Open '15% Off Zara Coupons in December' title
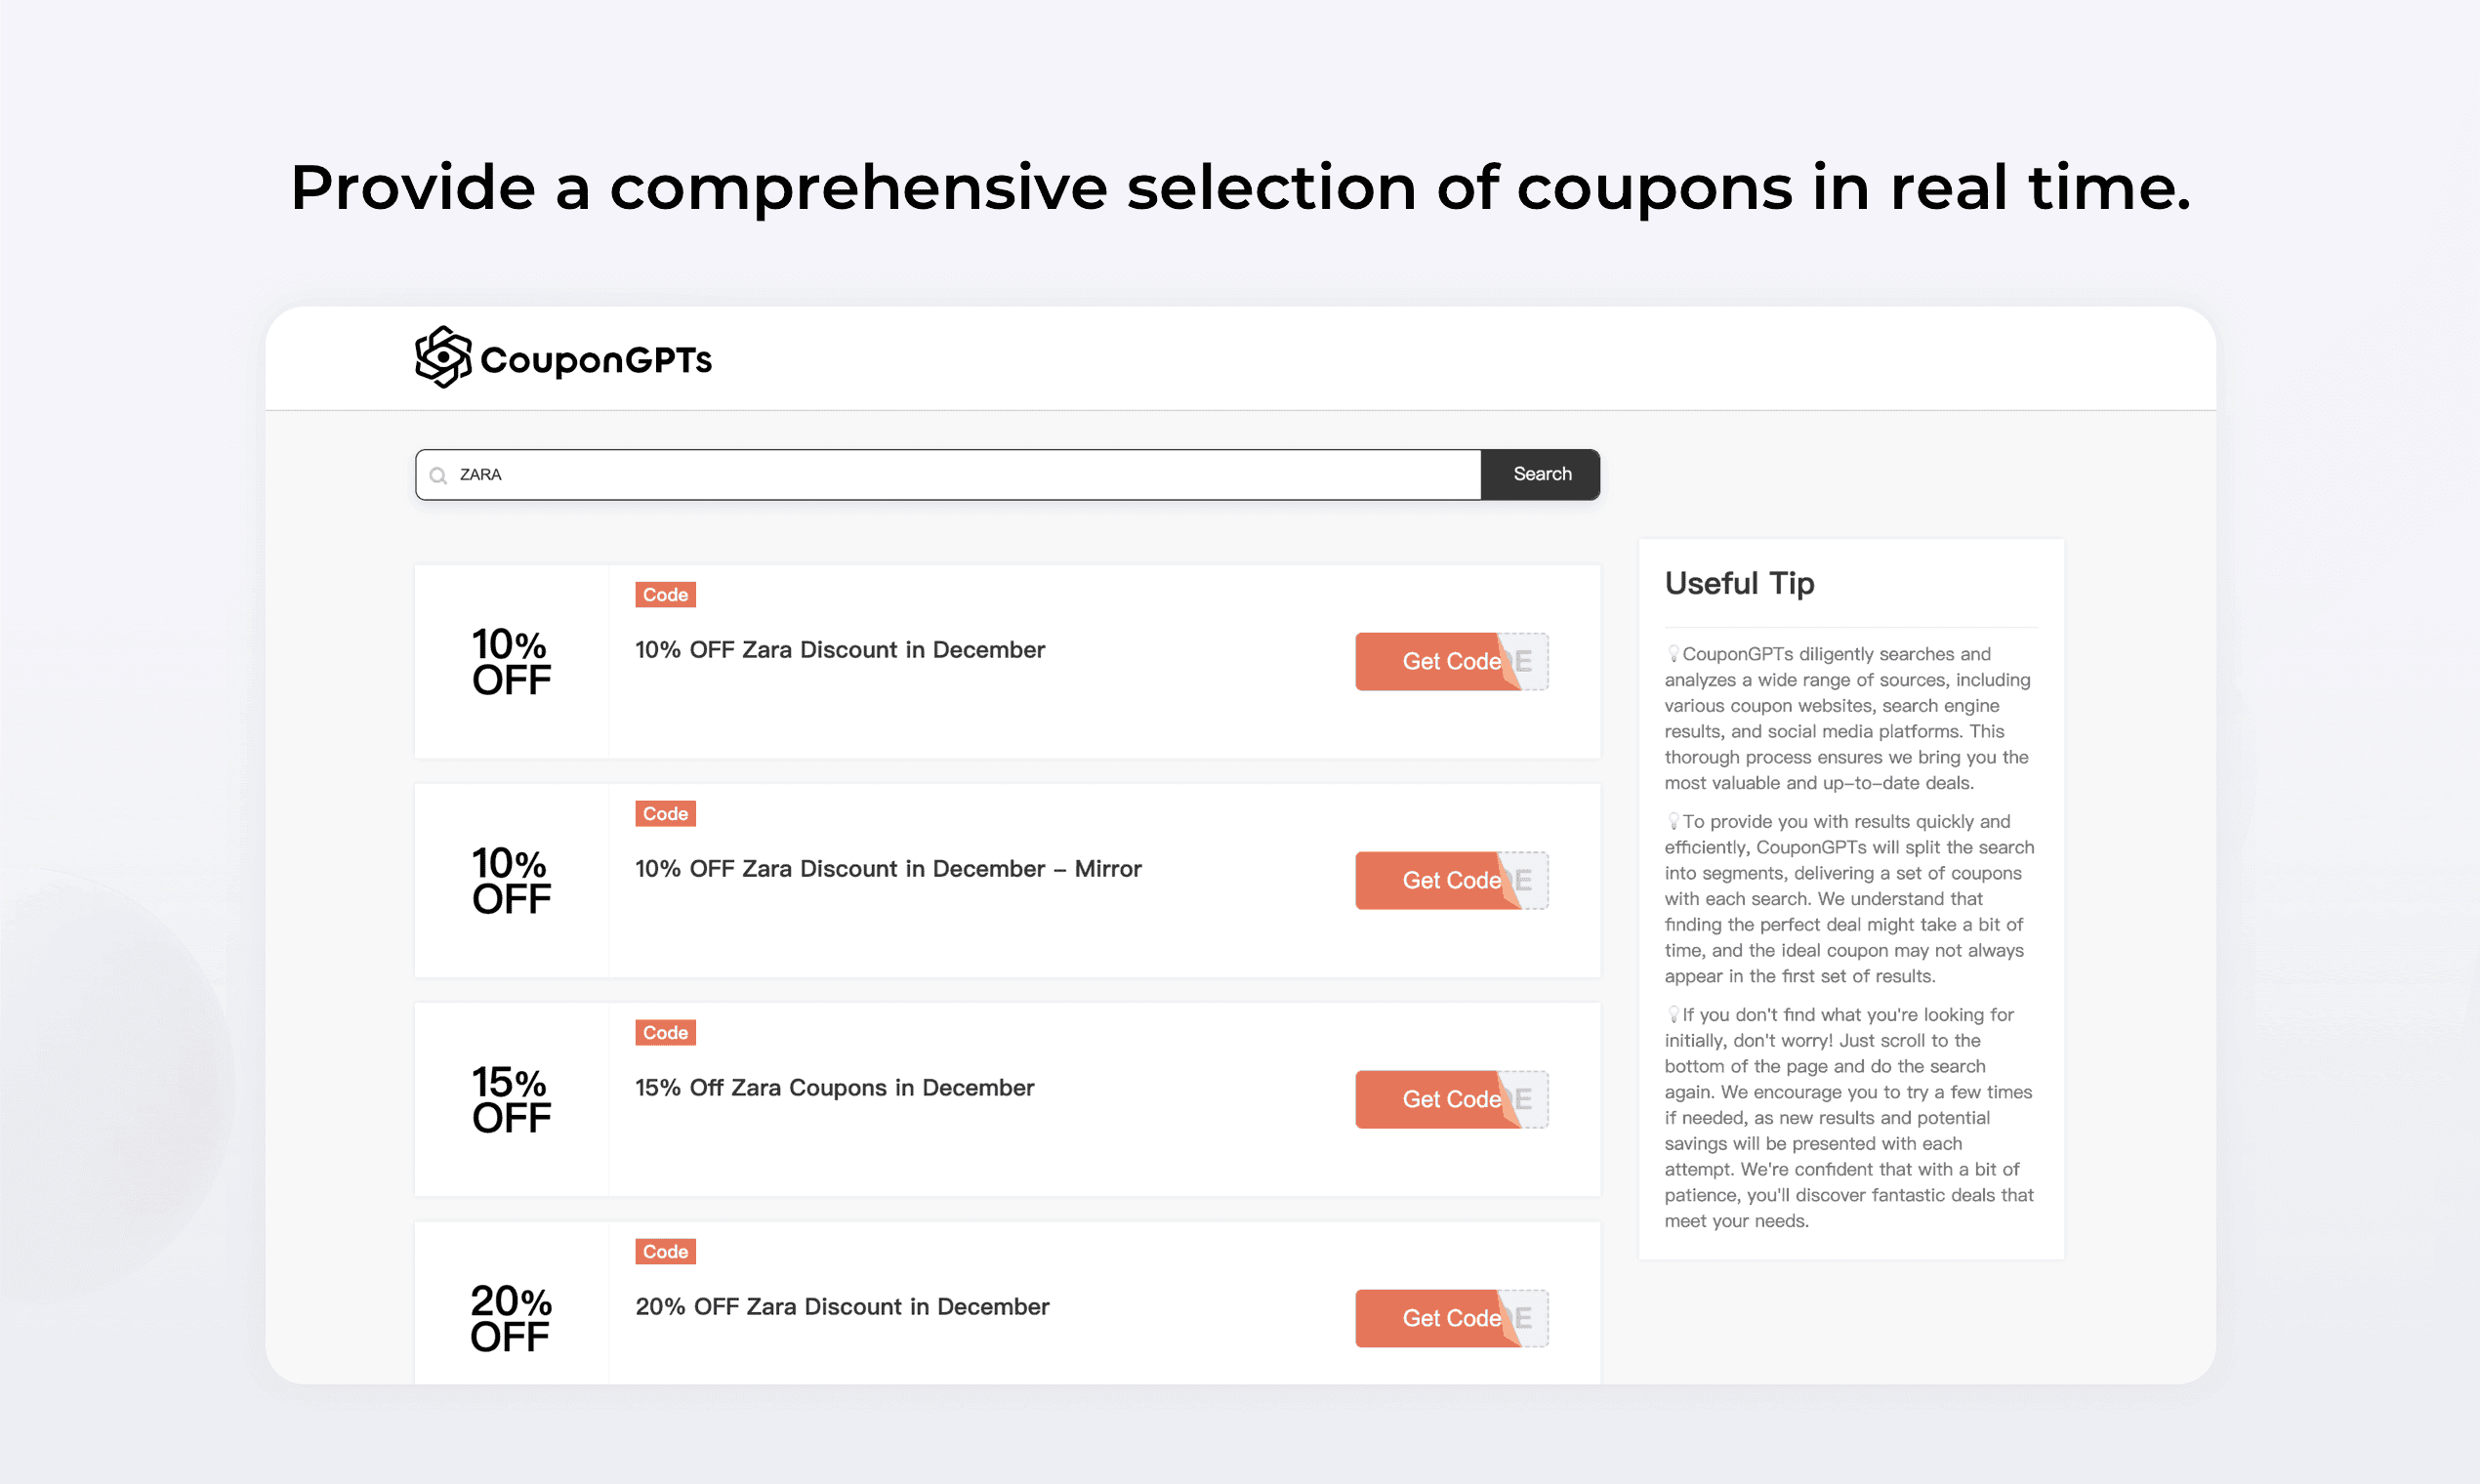The image size is (2480, 1484). tap(834, 1088)
